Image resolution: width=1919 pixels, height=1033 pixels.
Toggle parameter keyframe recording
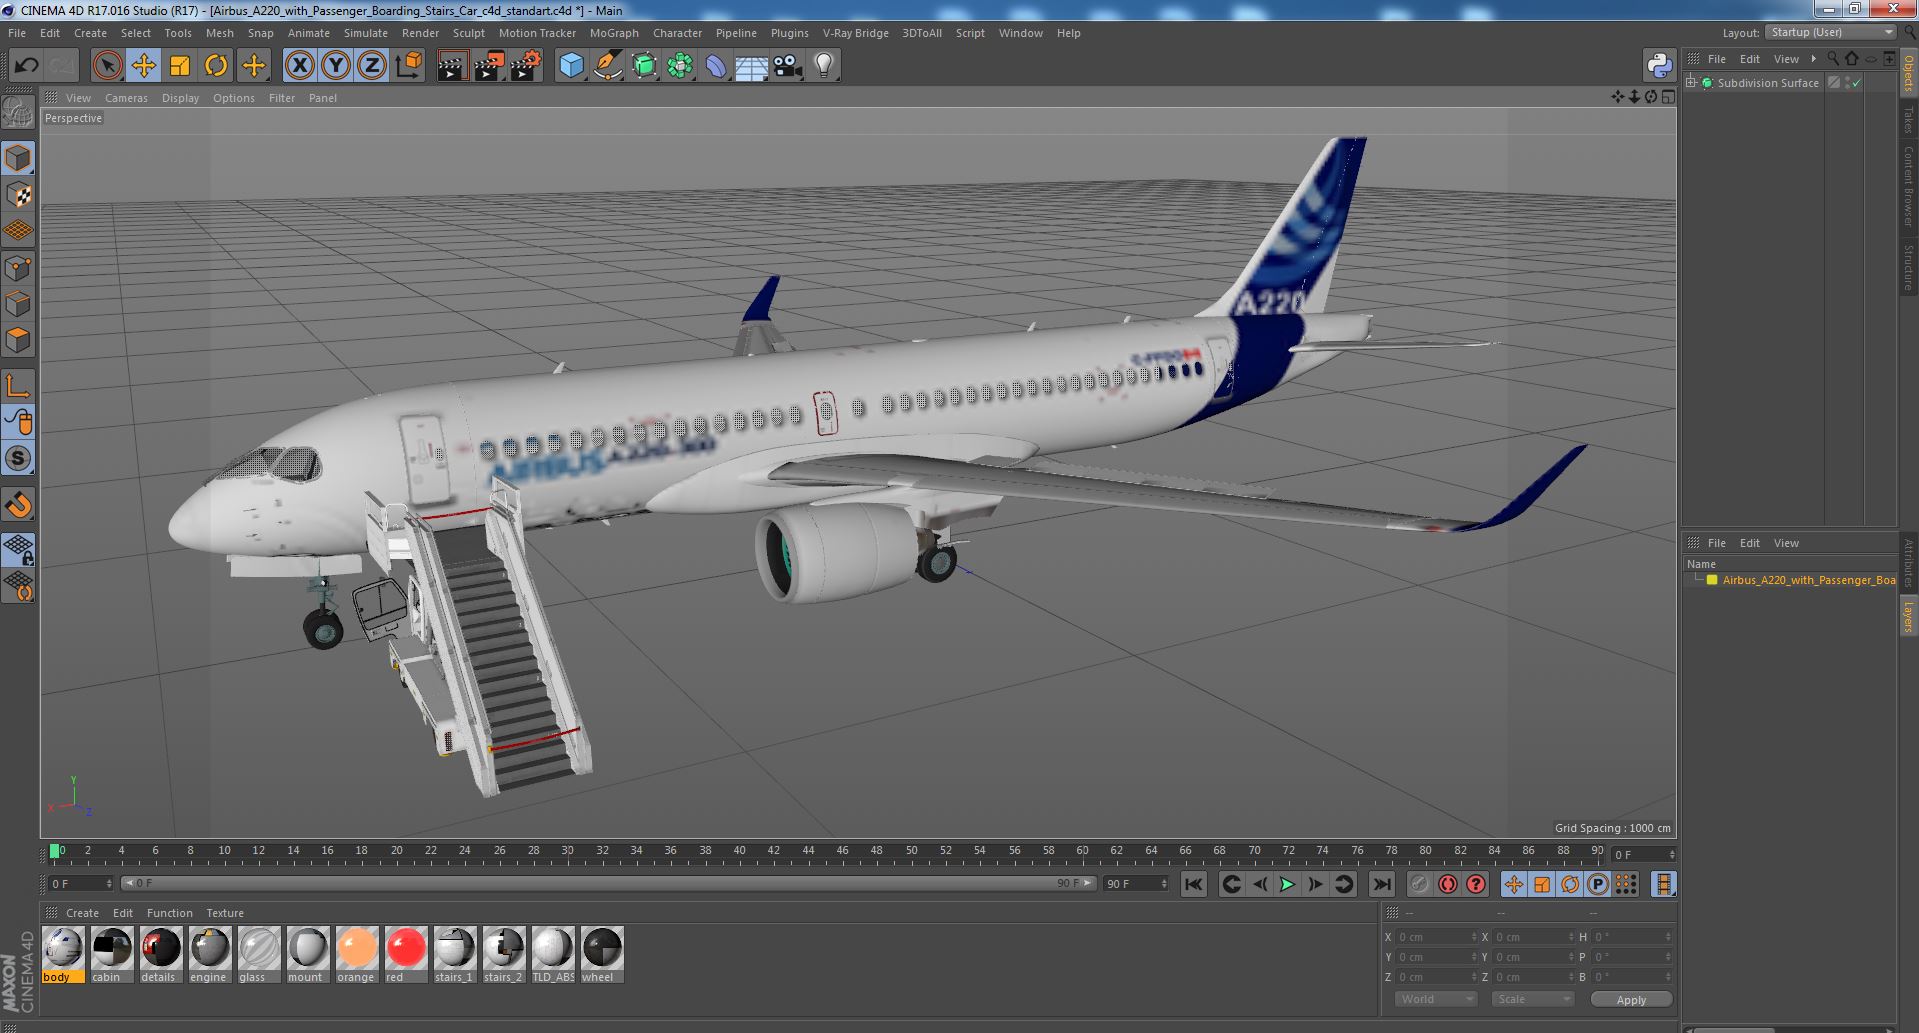pos(1598,884)
